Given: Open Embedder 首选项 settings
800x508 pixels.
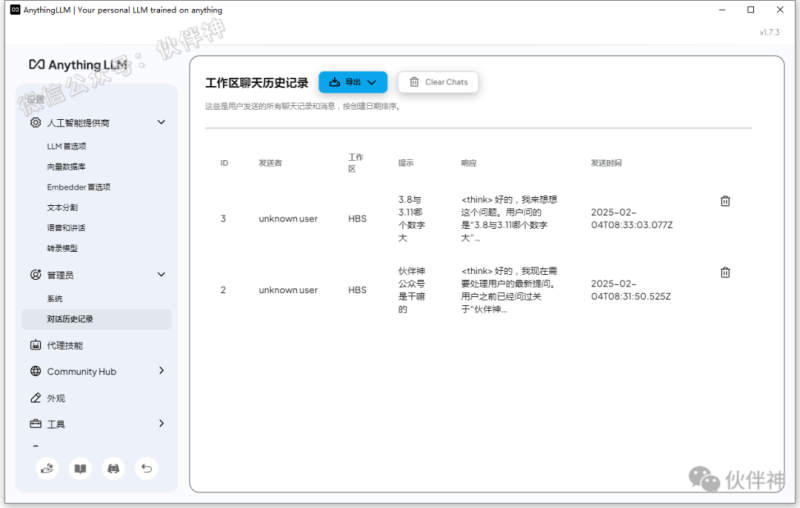Looking at the screenshot, I should pos(78,187).
